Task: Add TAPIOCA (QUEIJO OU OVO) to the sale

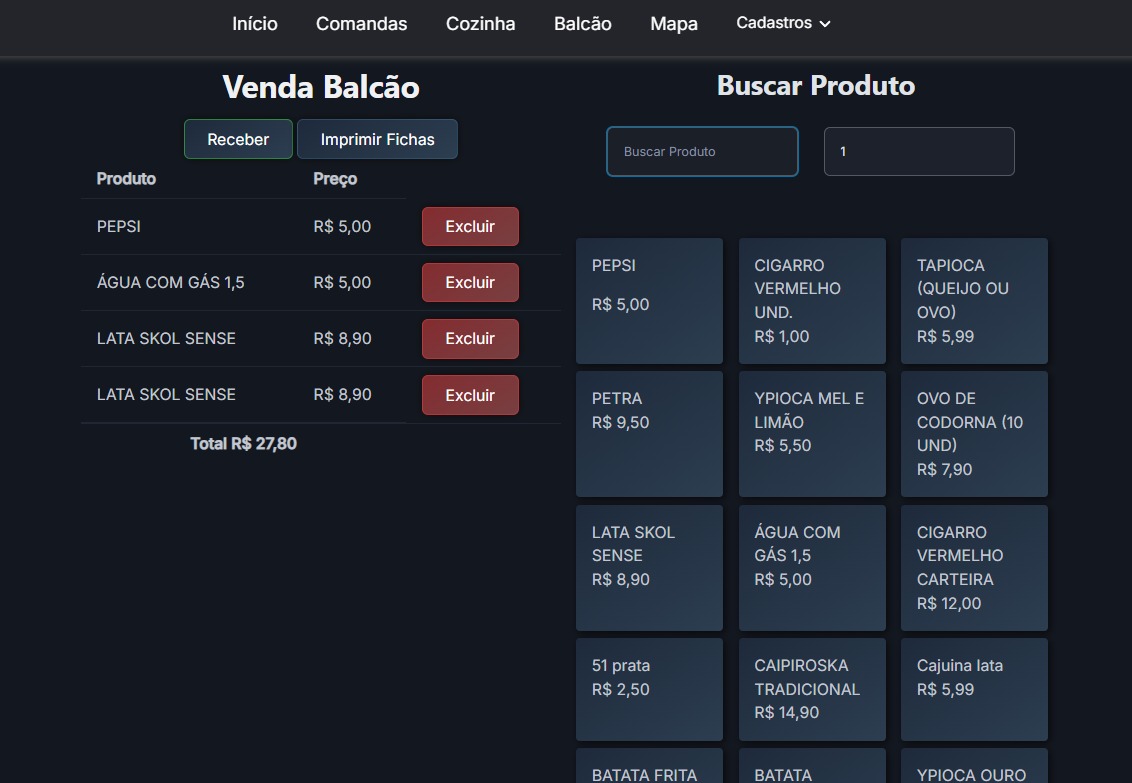Action: click(974, 301)
